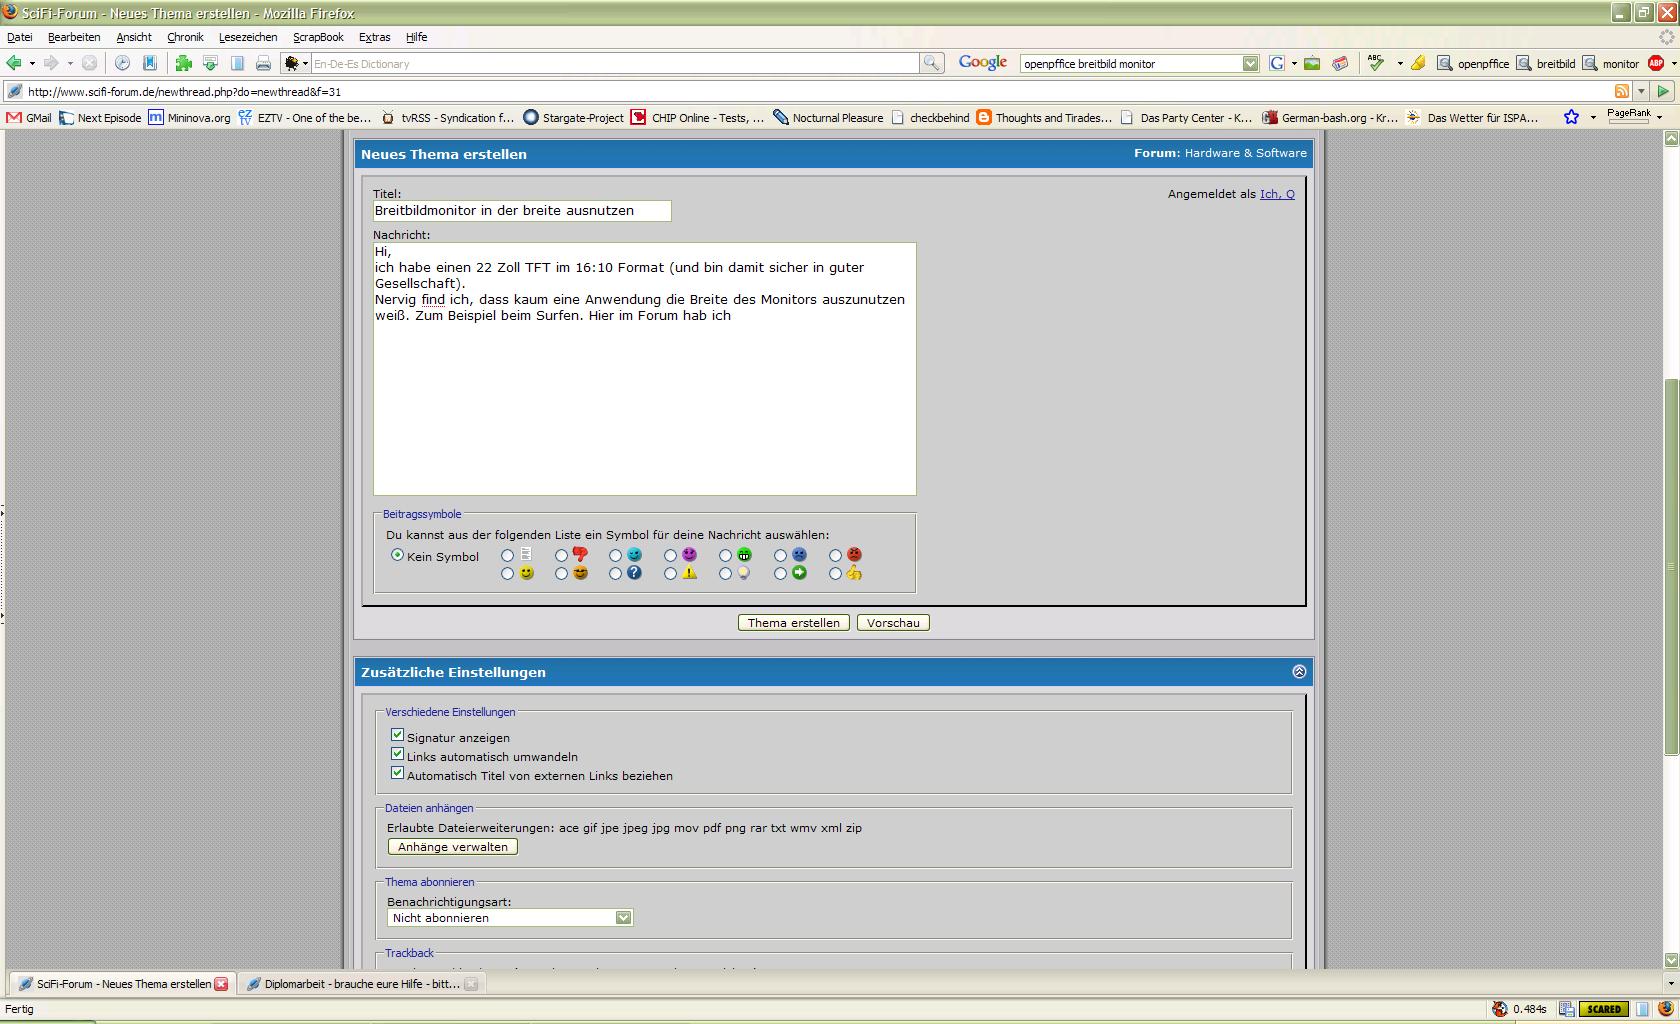Open the address bar URL dropdown arrow

coord(1641,91)
